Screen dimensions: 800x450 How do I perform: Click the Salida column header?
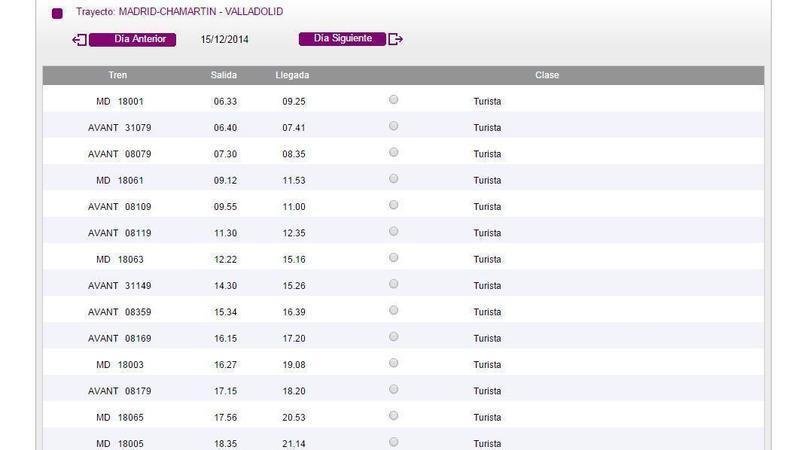pos(224,76)
